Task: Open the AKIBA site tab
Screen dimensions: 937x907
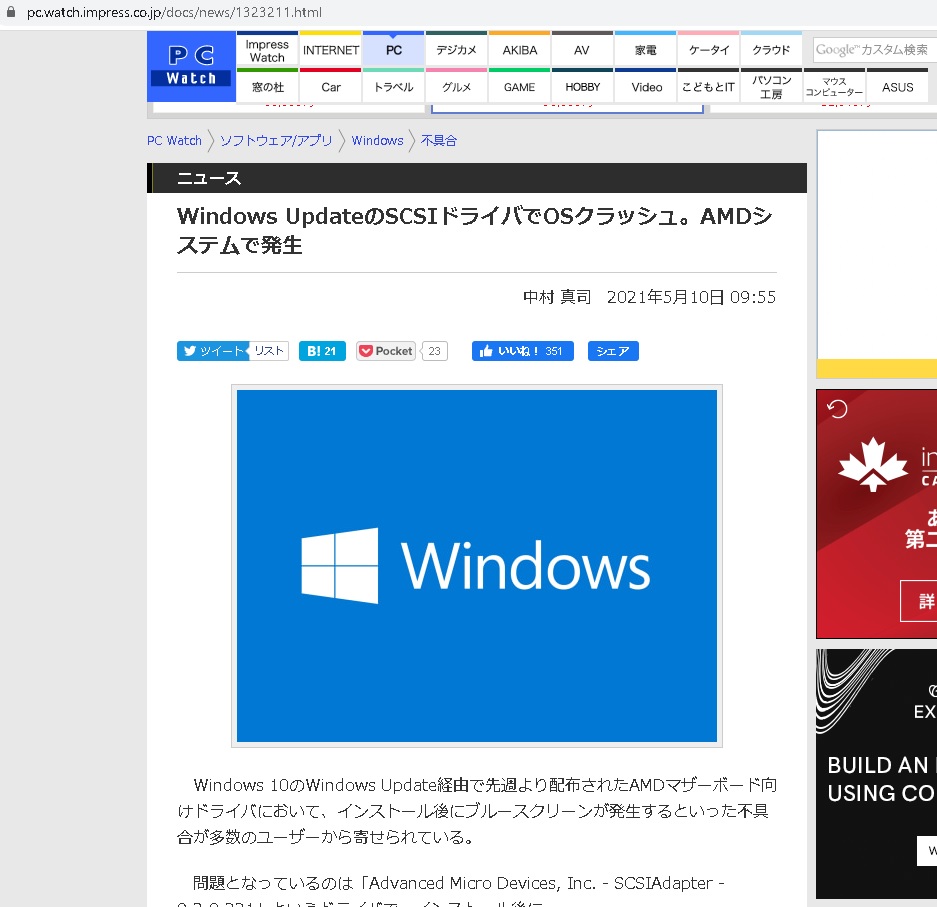Action: click(520, 50)
